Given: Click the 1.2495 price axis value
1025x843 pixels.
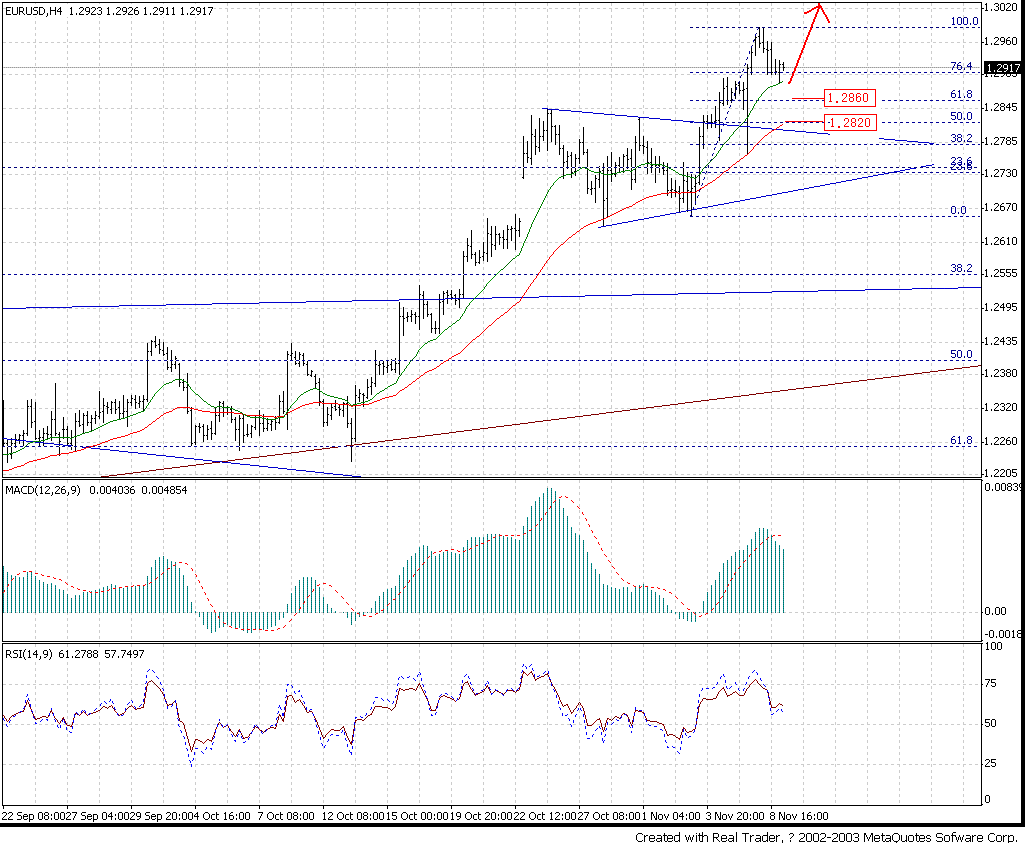Looking at the screenshot, I should tap(1002, 307).
